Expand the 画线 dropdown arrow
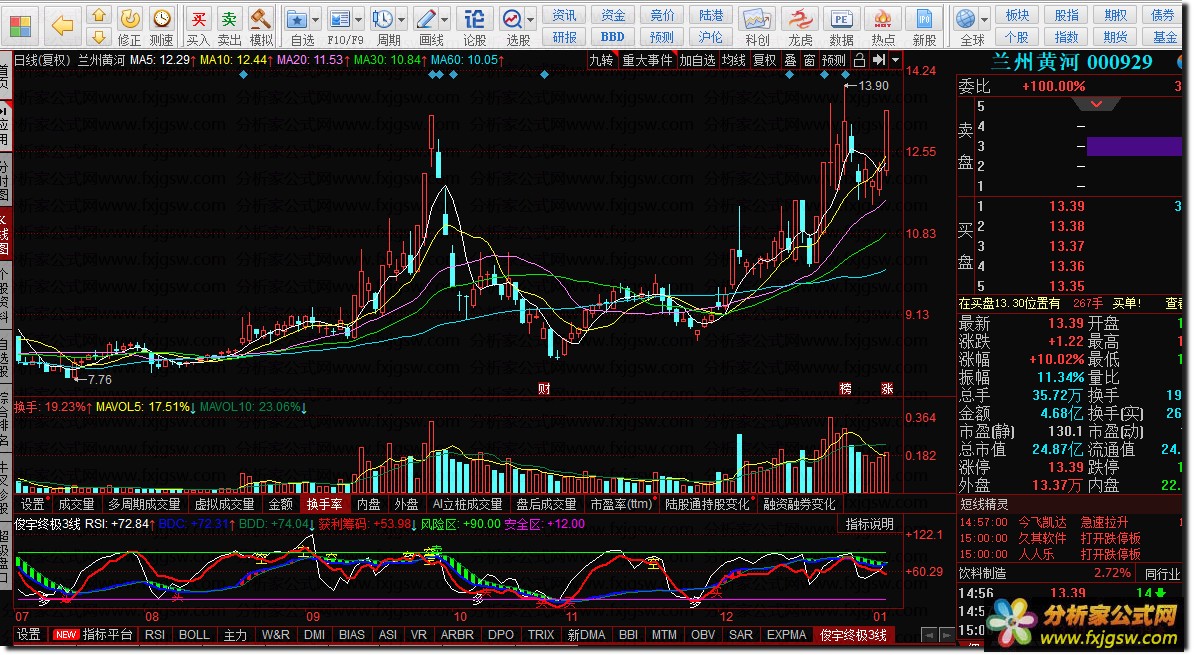Screen dimensions: 1194x655 point(445,21)
